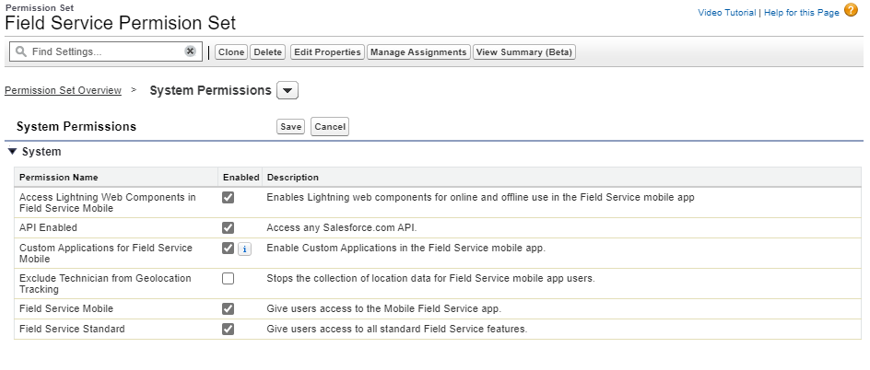Click 'Give users access to the Mobile Field Service app' text
The image size is (870, 370).
pos(384,308)
